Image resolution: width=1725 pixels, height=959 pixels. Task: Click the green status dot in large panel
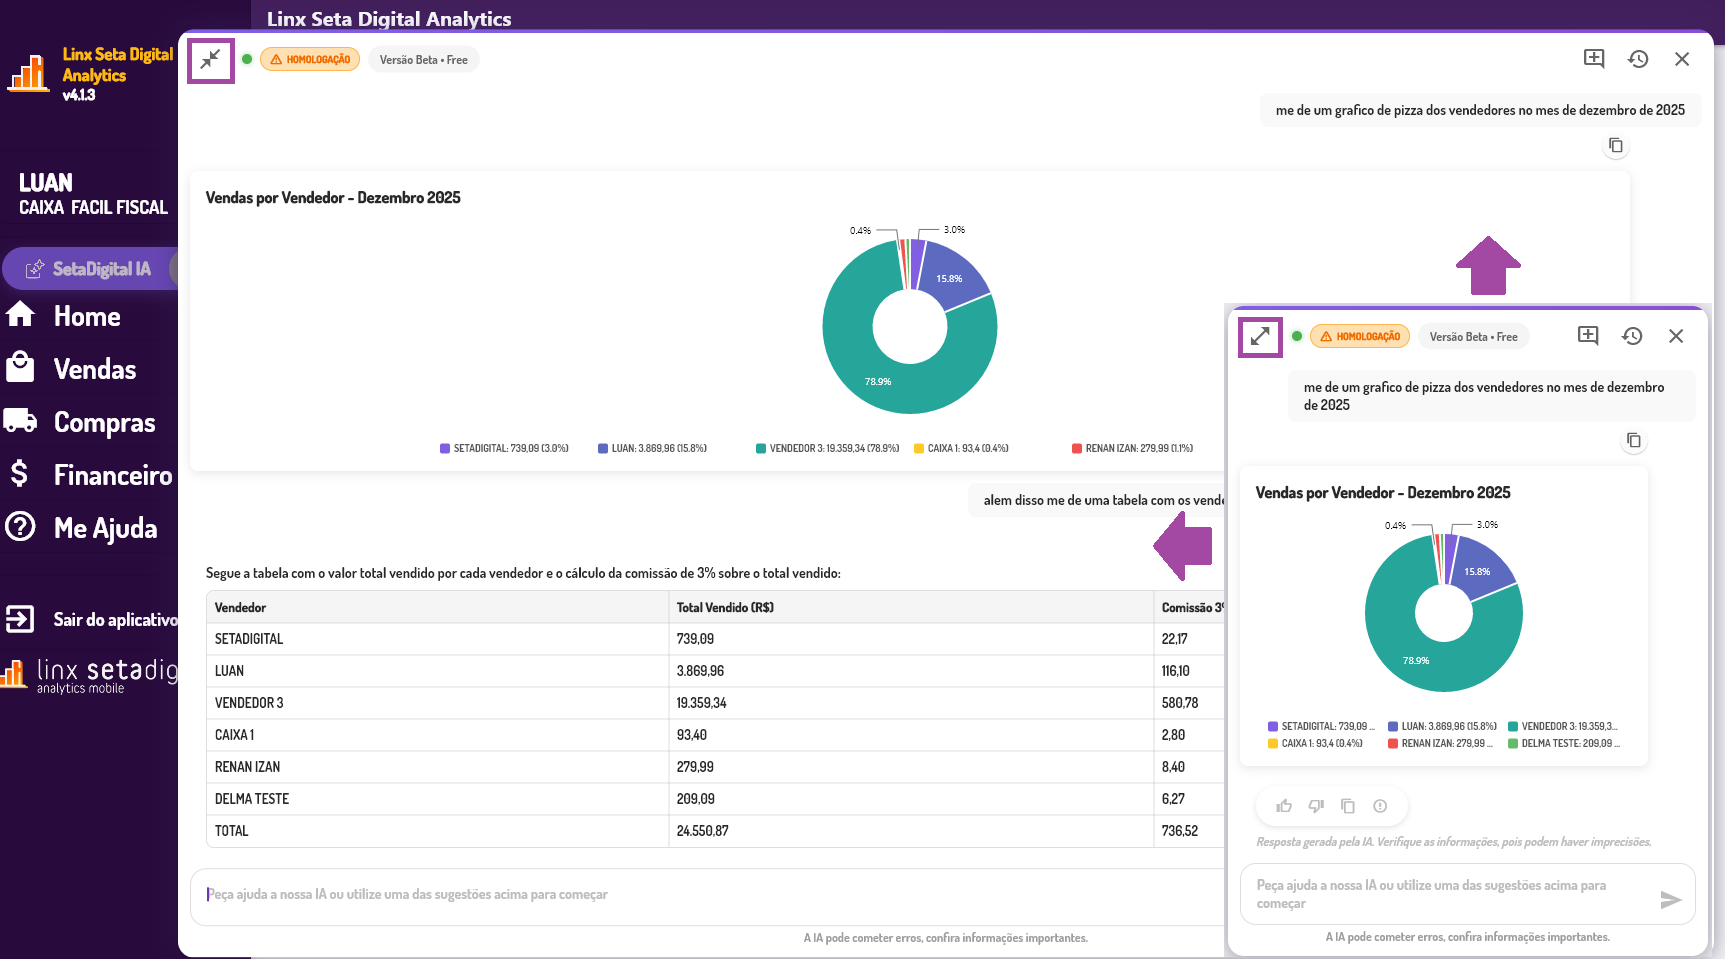coord(247,59)
